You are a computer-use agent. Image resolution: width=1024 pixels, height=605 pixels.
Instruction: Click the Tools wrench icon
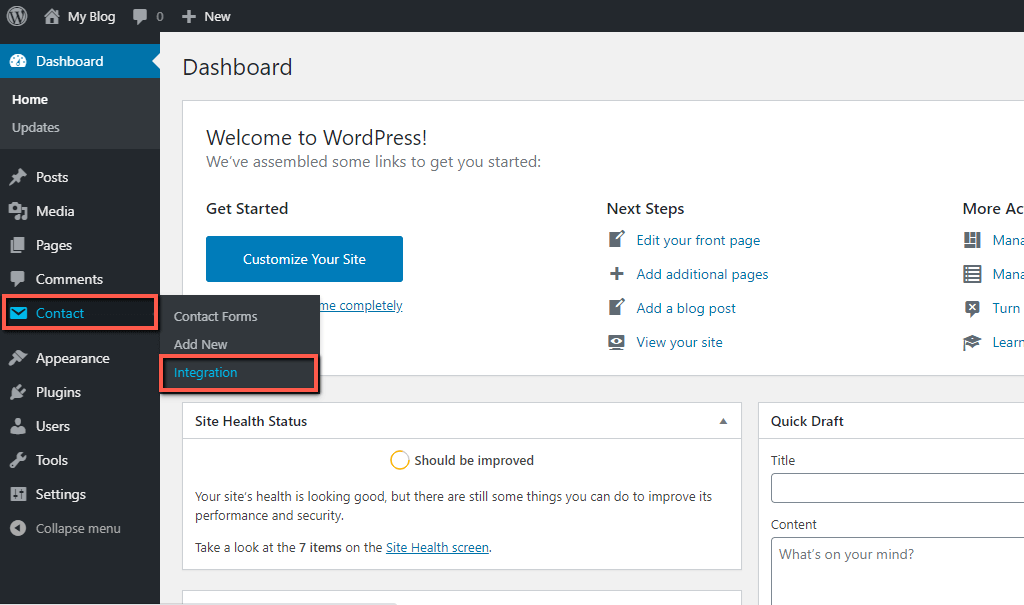pos(18,460)
